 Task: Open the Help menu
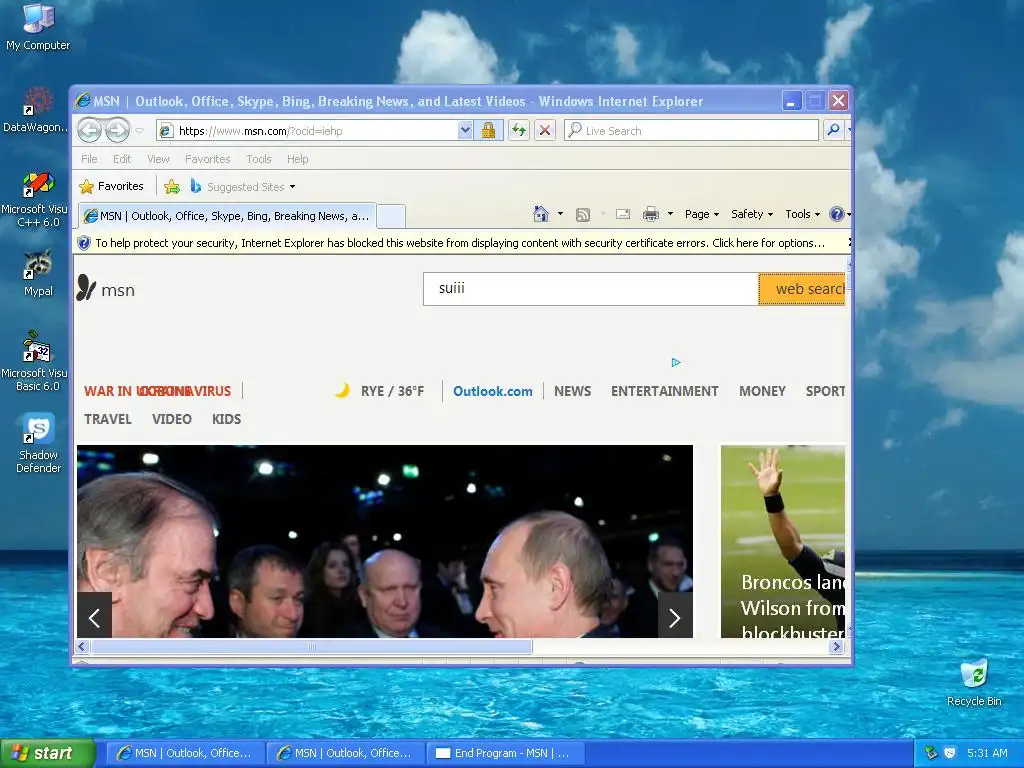297,159
